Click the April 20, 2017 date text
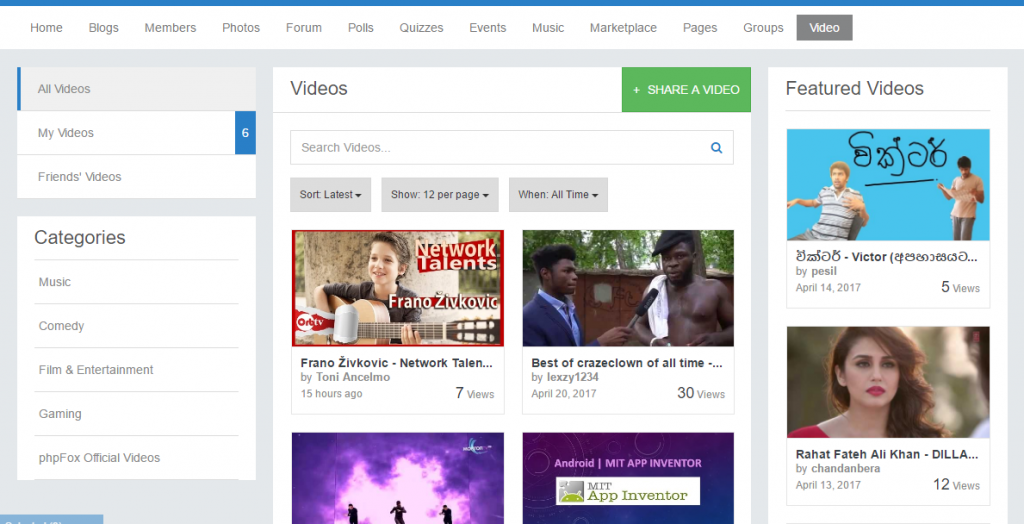 pyautogui.click(x=564, y=393)
